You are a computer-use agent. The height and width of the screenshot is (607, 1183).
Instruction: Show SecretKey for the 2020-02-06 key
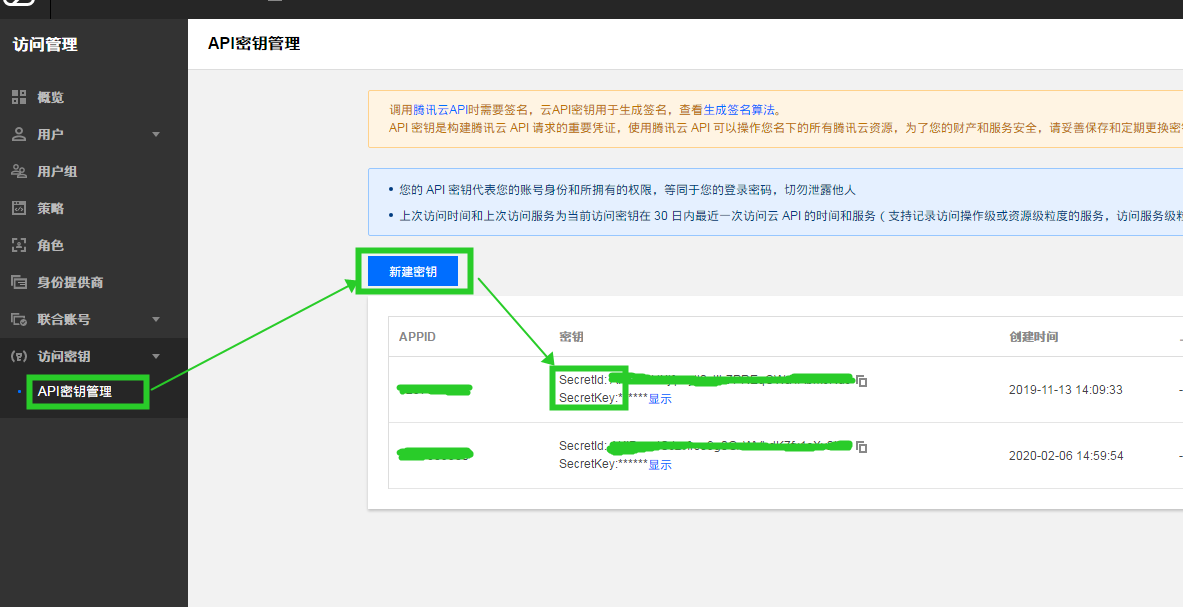click(x=660, y=464)
